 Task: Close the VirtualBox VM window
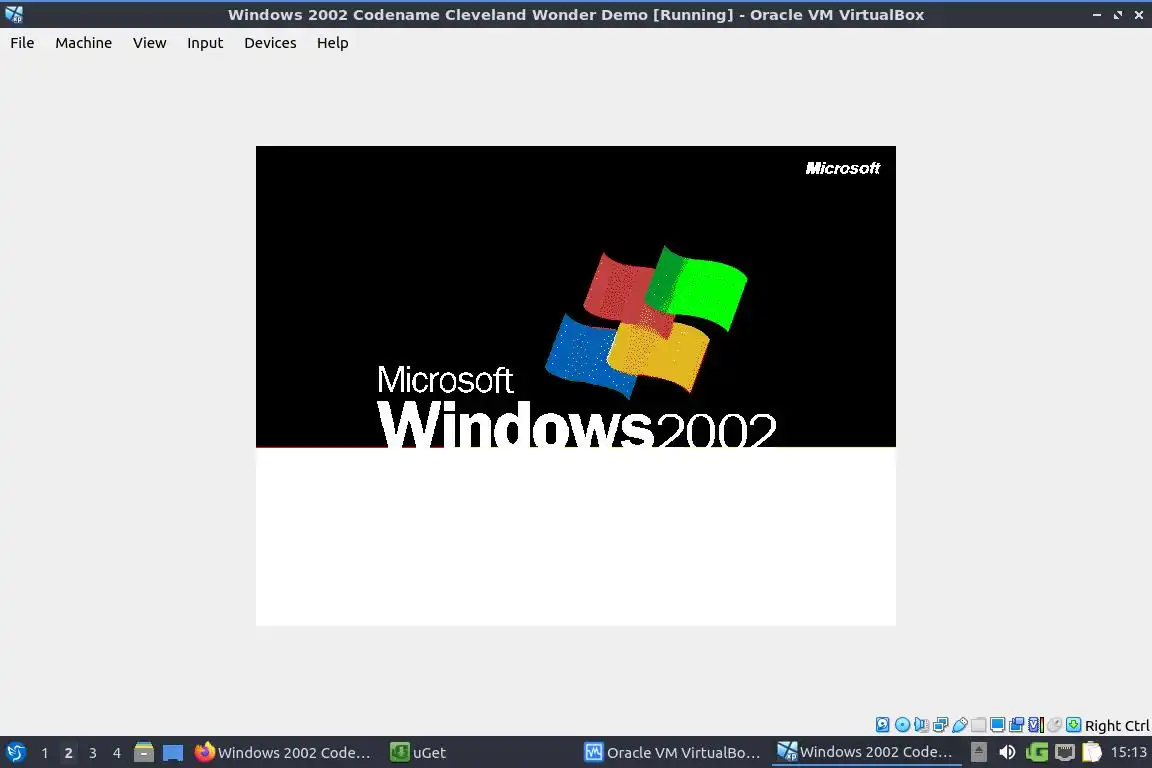1138,15
